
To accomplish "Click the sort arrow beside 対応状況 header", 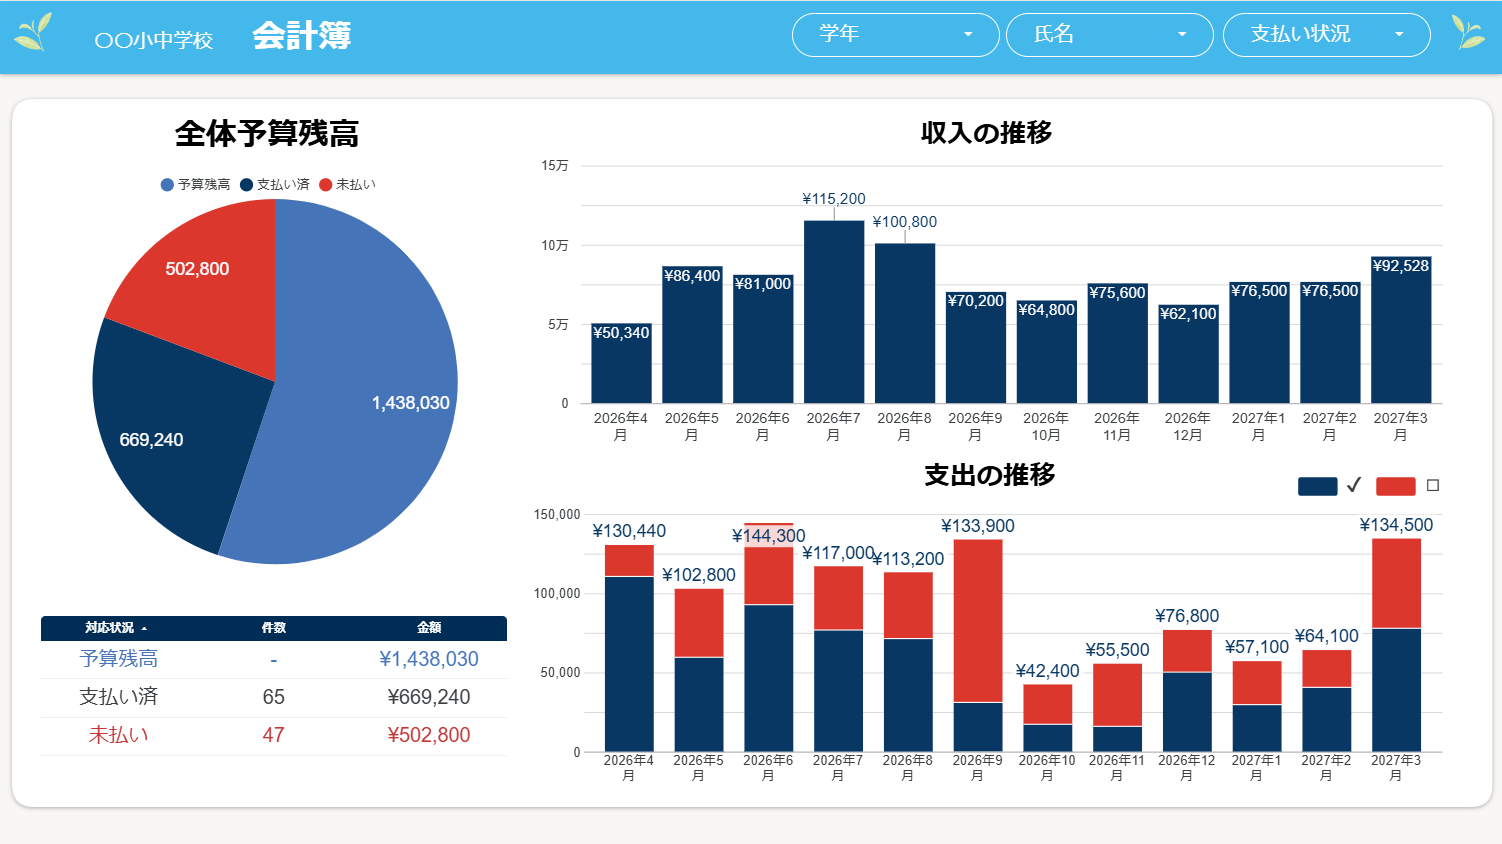I will (144, 628).
